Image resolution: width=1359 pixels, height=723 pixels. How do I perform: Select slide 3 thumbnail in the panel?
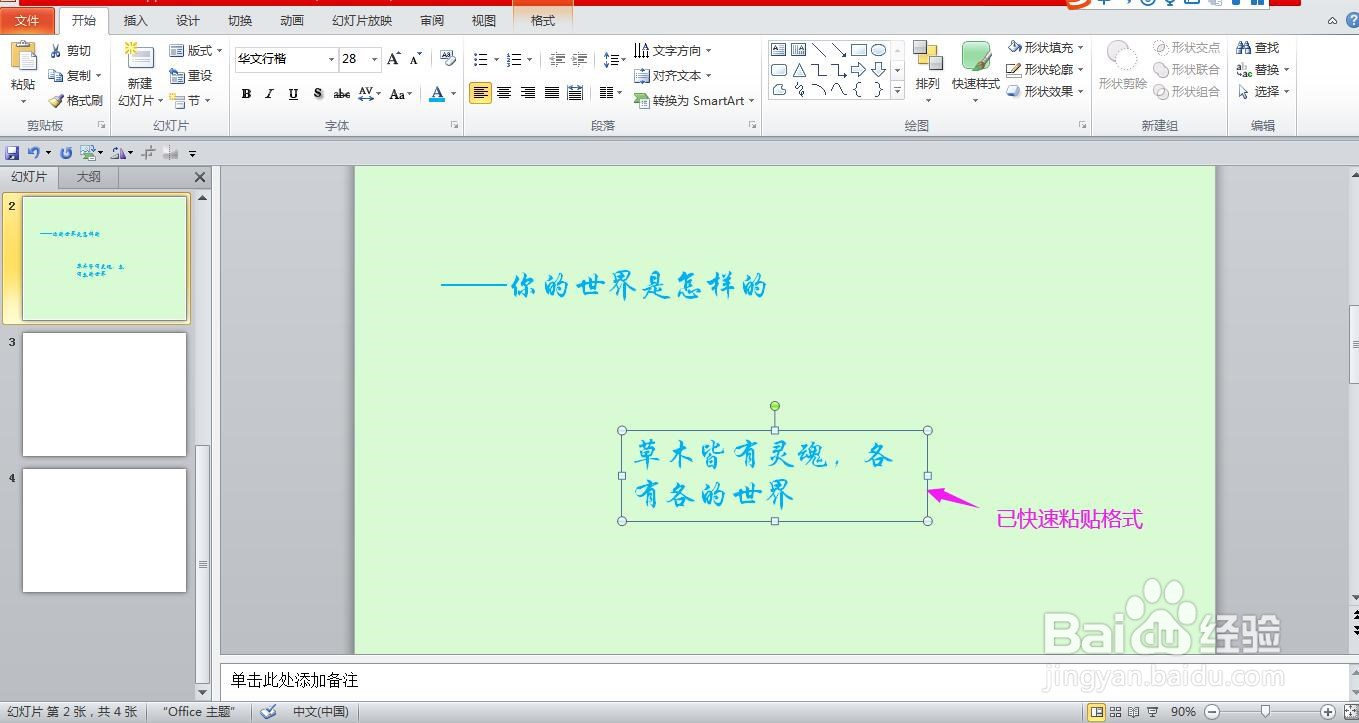(x=104, y=393)
